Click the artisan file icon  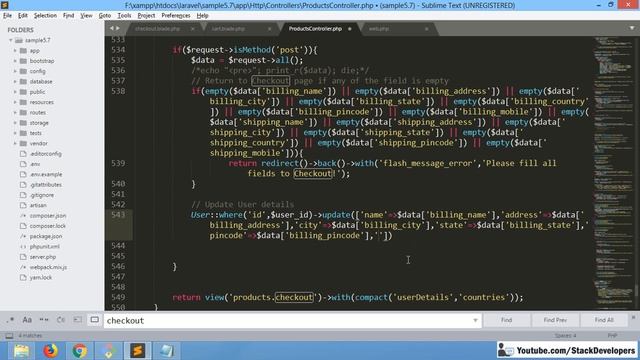pyautogui.click(x=23, y=205)
